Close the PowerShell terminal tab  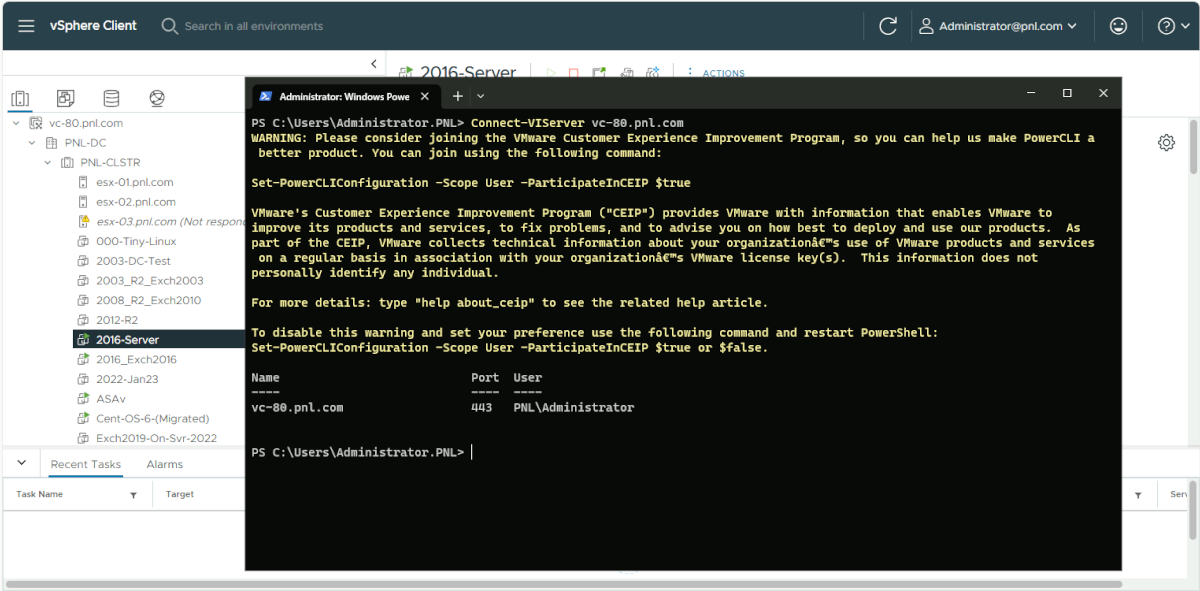[424, 96]
